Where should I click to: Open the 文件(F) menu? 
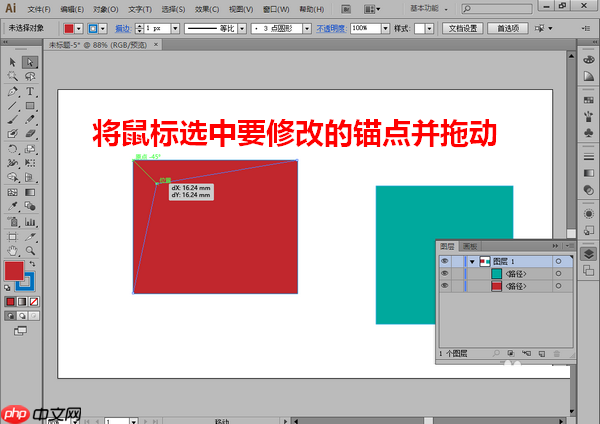[39, 9]
